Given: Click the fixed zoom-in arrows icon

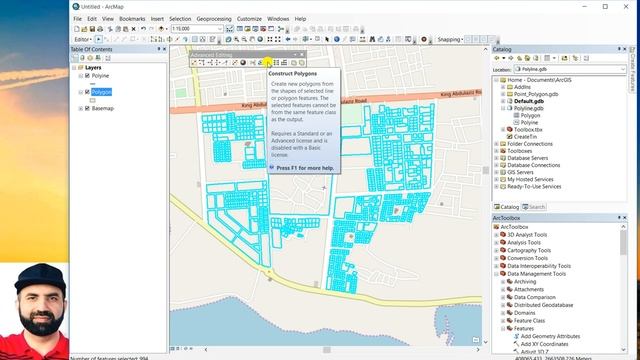Looking at the screenshot, I should [270, 40].
